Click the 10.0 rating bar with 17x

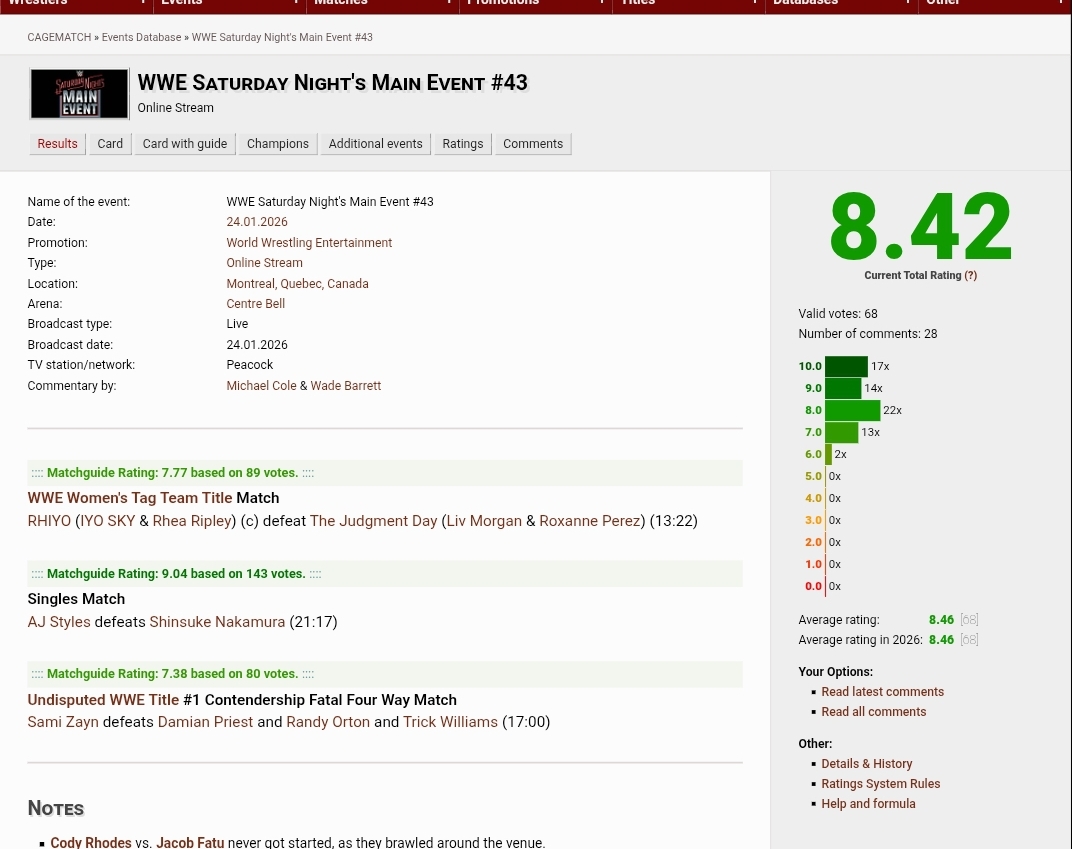(x=846, y=366)
